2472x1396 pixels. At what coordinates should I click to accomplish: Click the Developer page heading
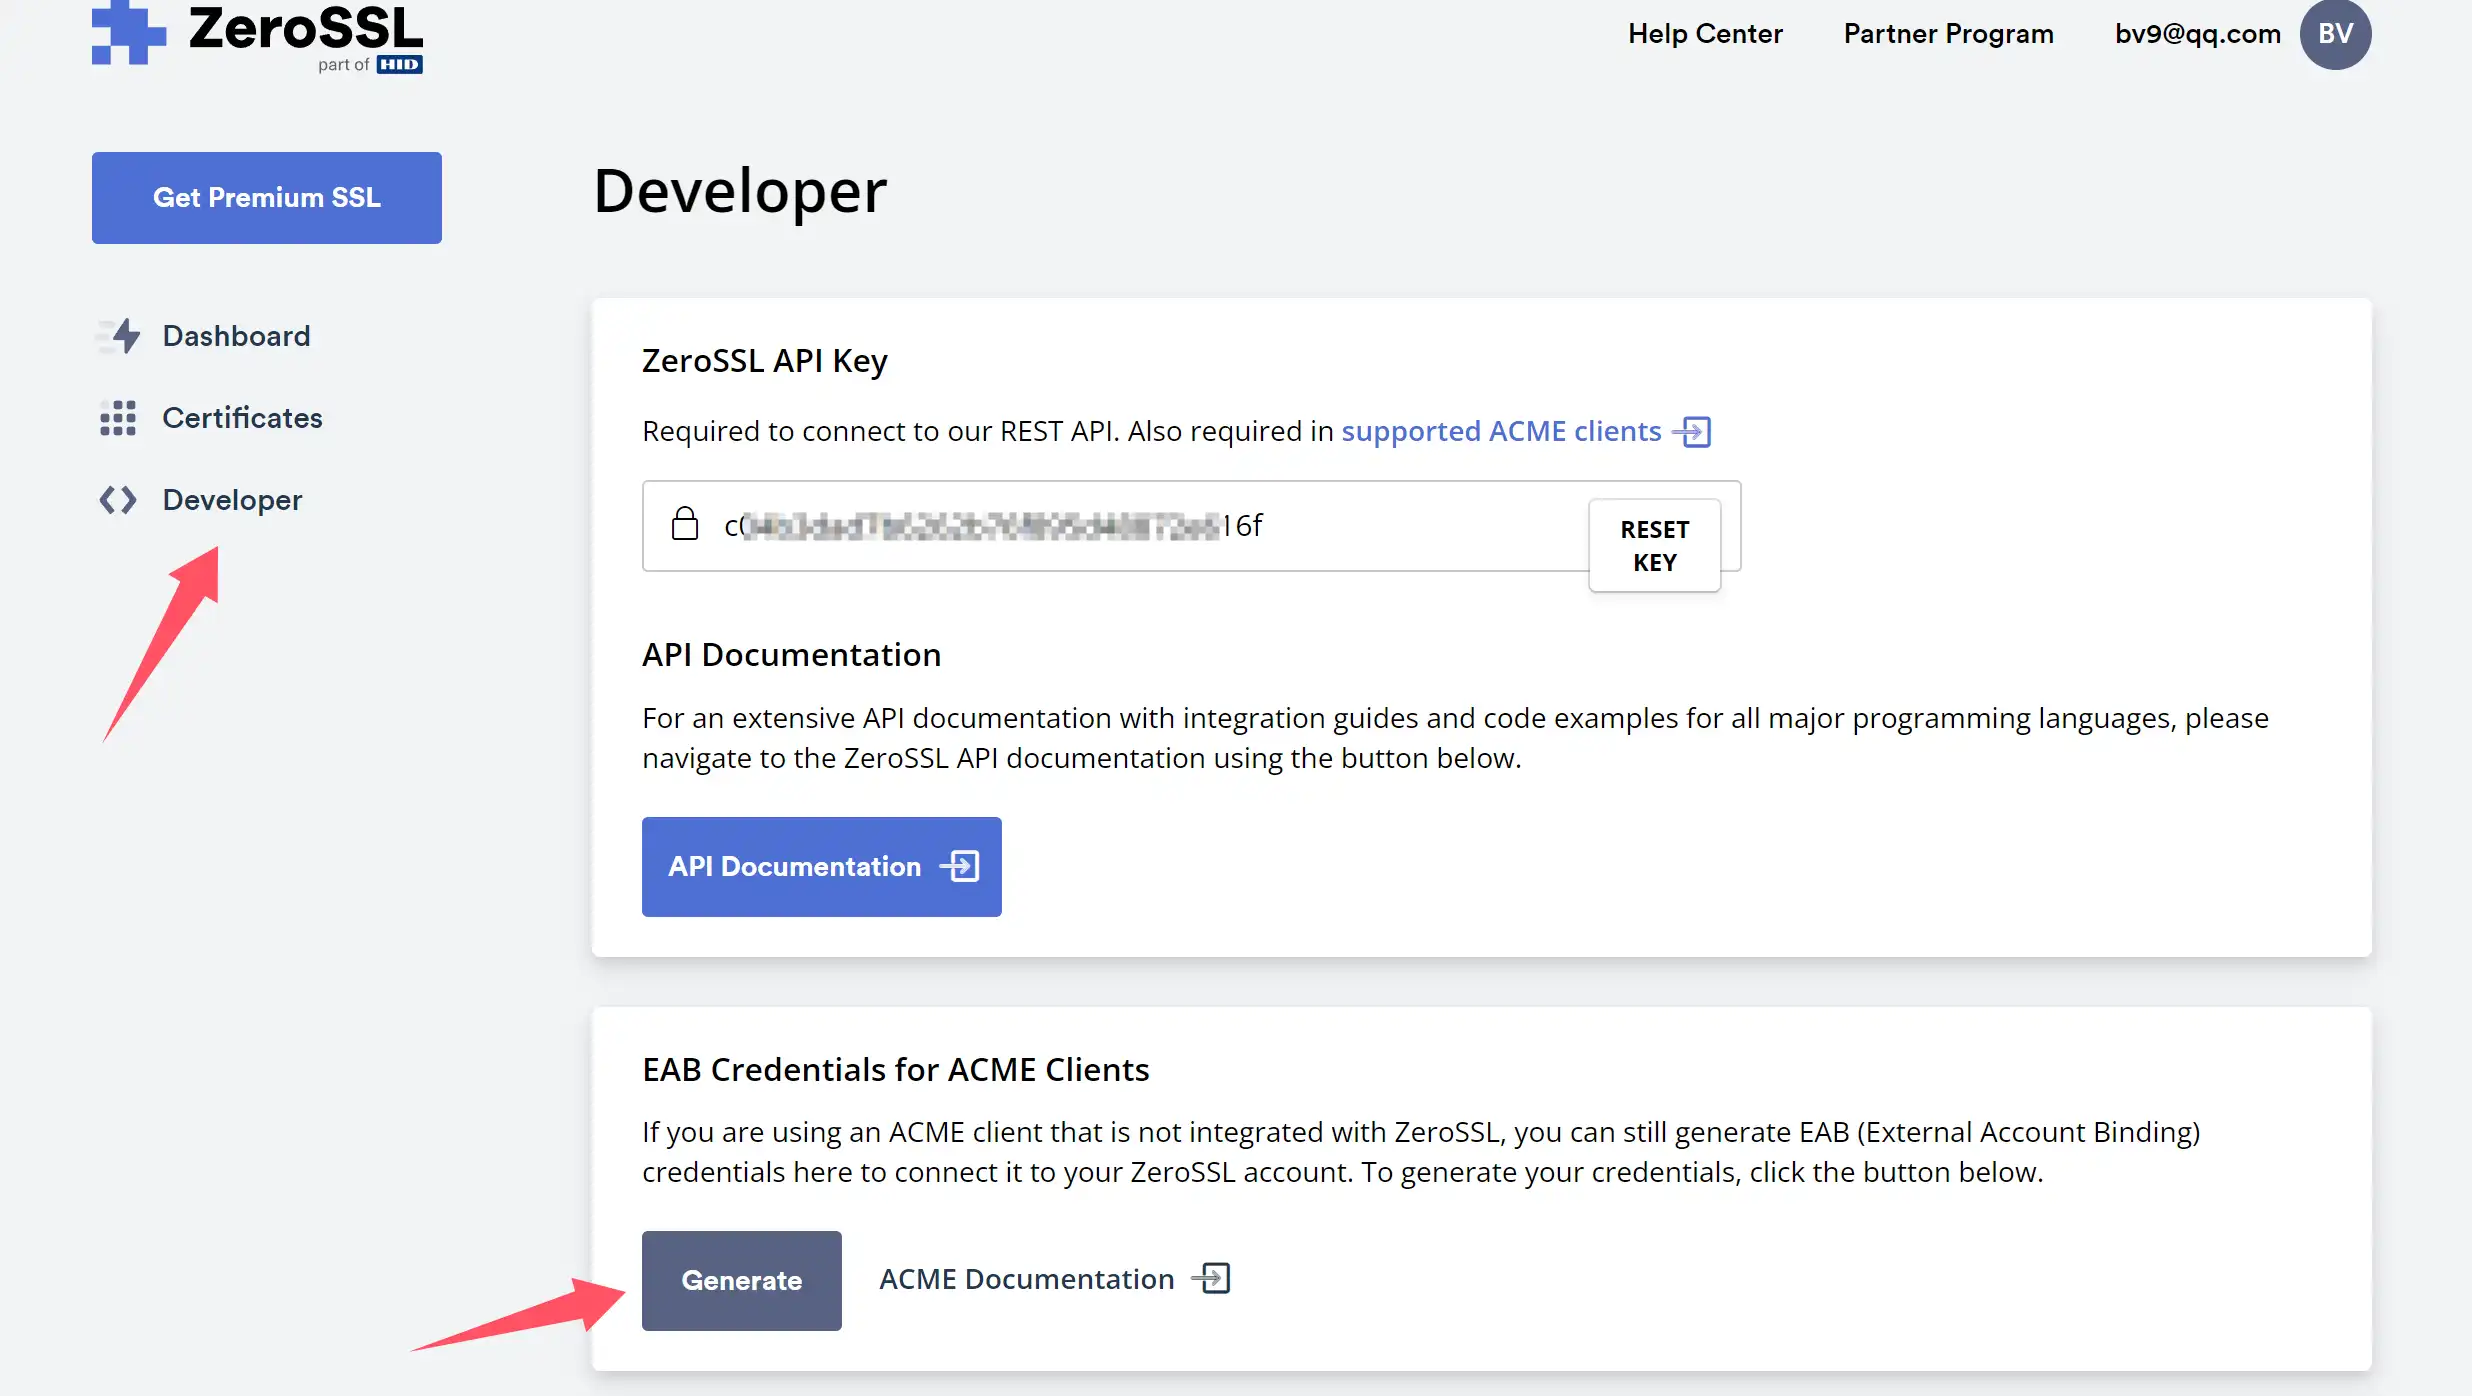pyautogui.click(x=740, y=191)
